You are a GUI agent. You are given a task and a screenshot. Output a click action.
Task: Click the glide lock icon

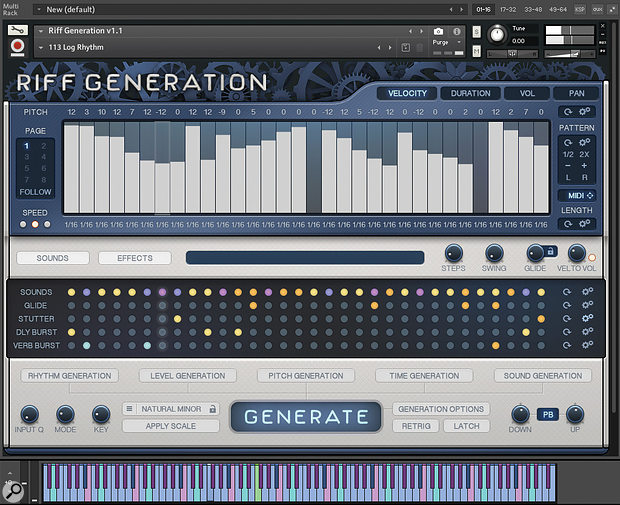coord(550,251)
